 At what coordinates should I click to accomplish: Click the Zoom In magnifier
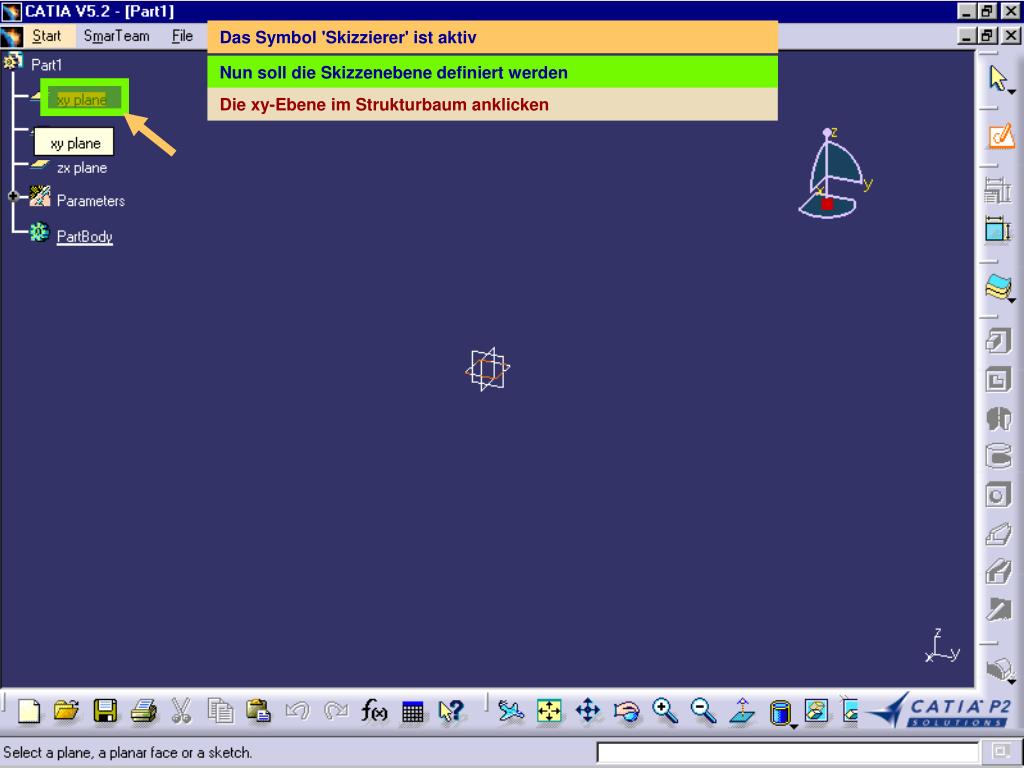pos(665,711)
